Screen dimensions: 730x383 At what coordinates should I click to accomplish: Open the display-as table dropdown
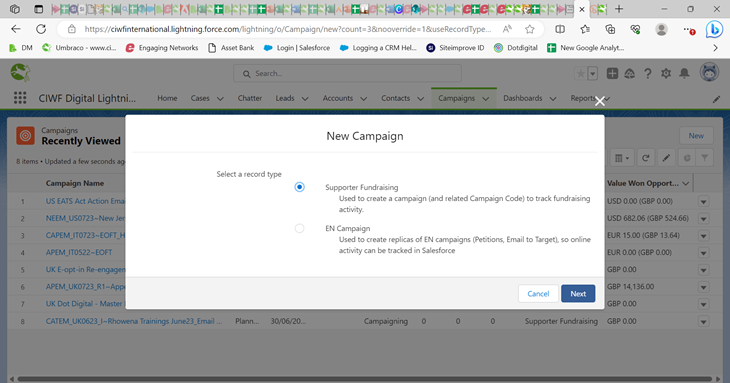point(622,158)
